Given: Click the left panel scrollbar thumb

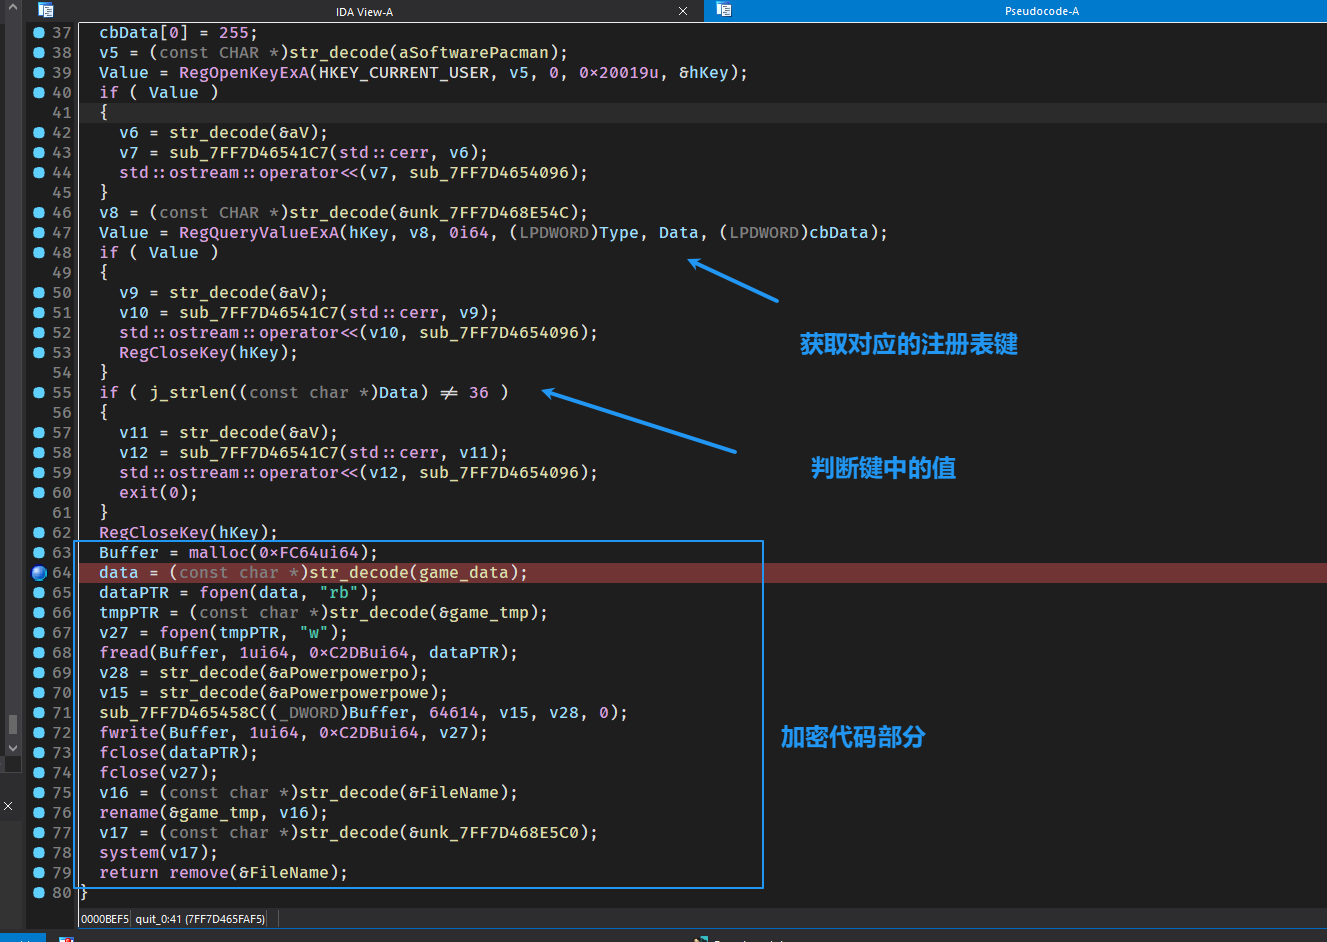Looking at the screenshot, I should [12, 724].
